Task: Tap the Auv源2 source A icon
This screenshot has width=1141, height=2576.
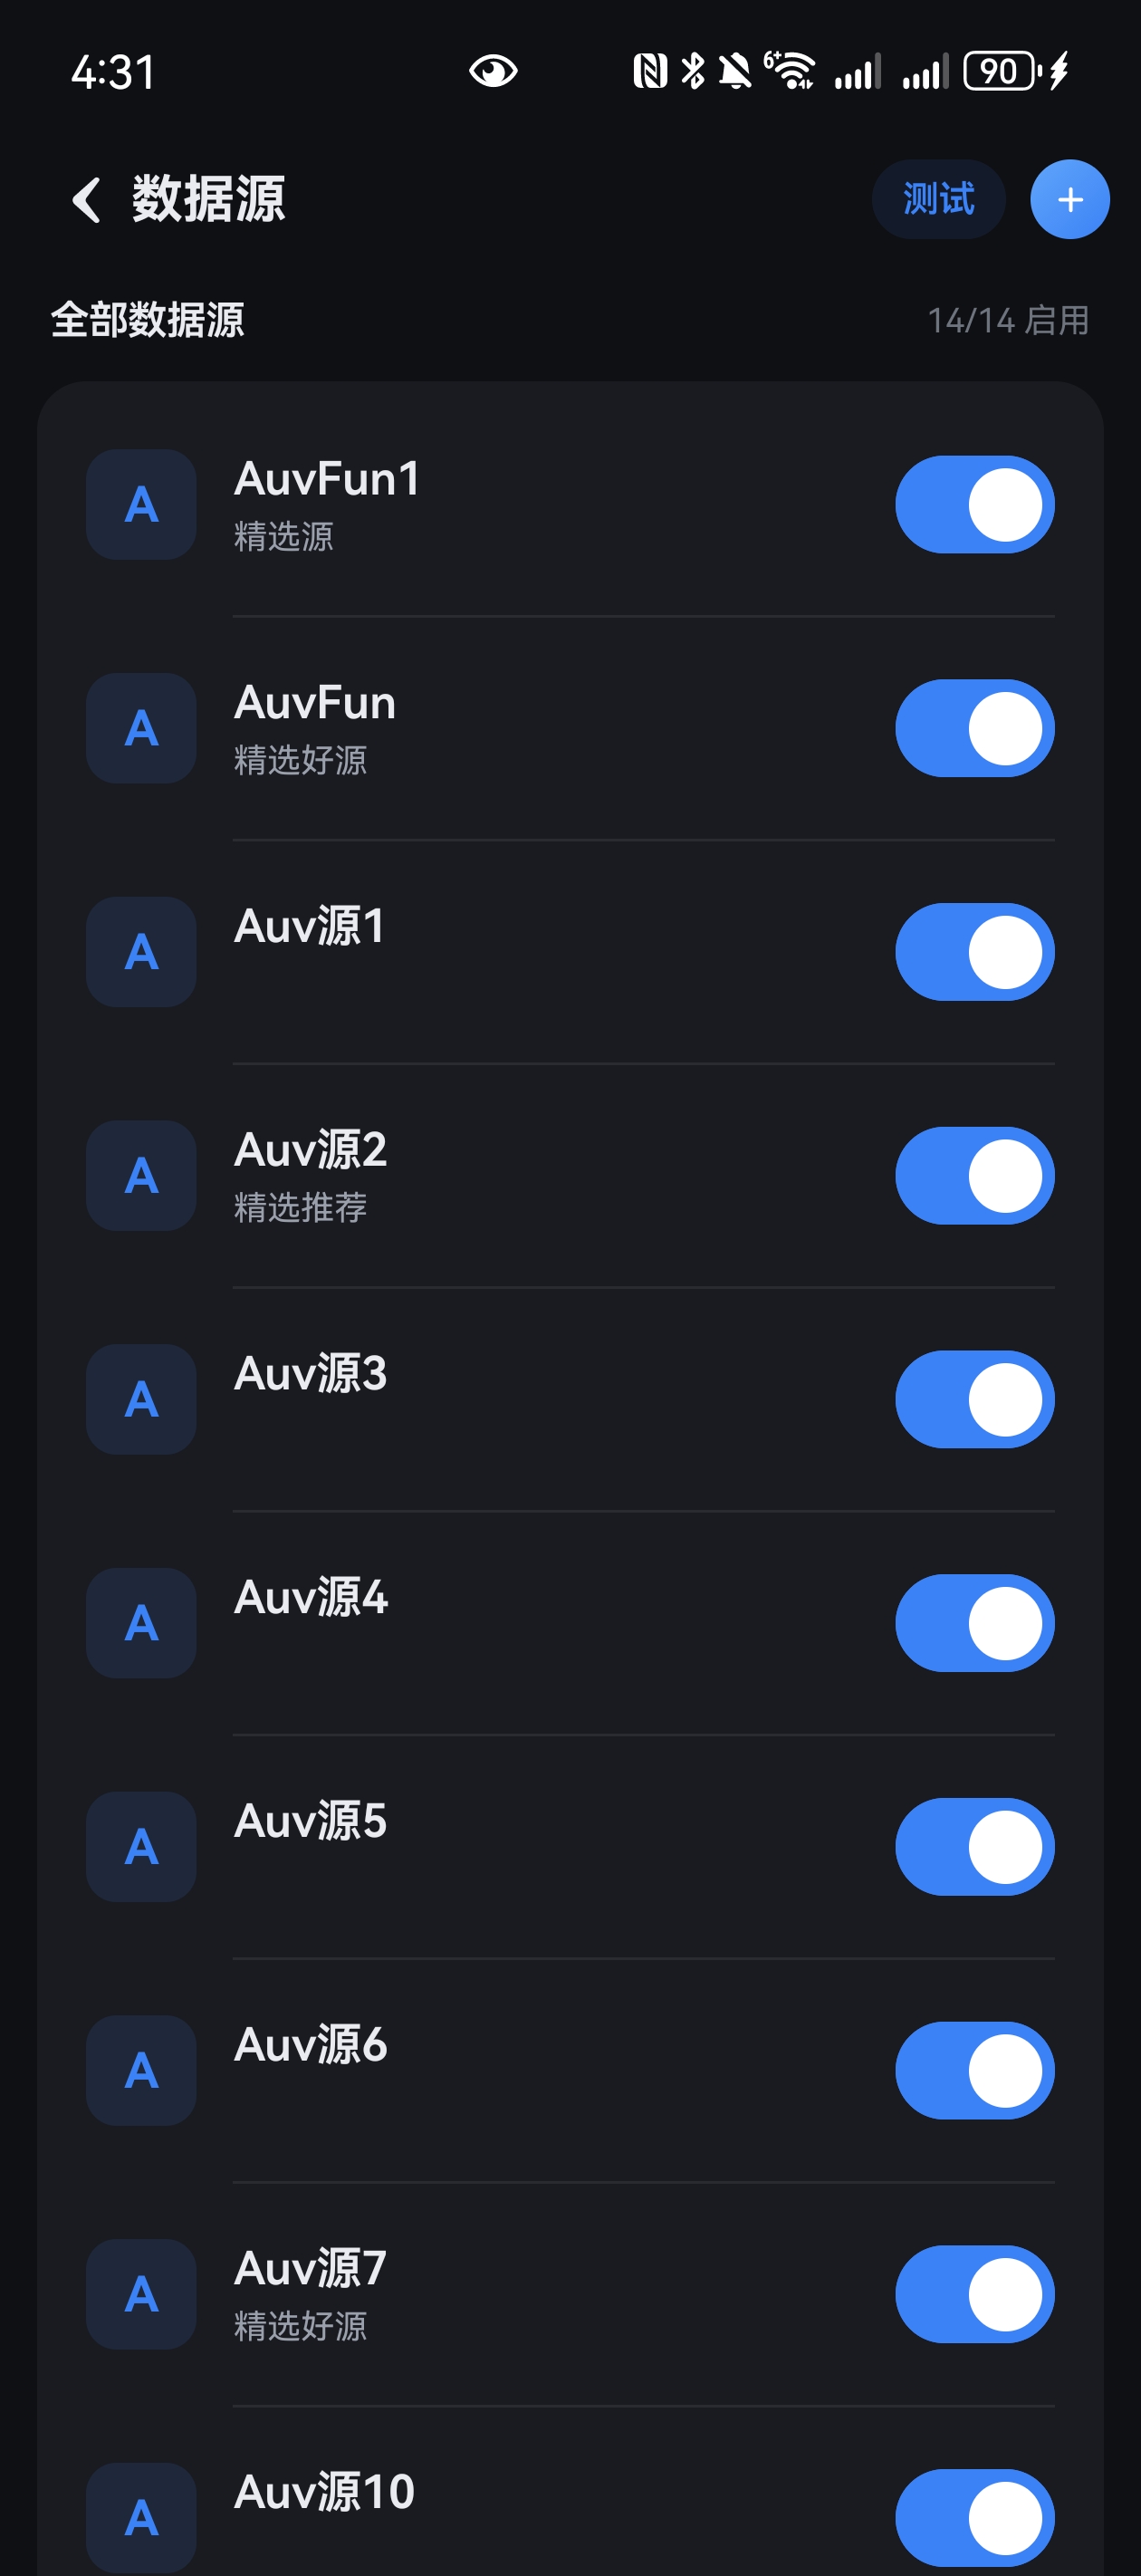Action: tap(141, 1175)
